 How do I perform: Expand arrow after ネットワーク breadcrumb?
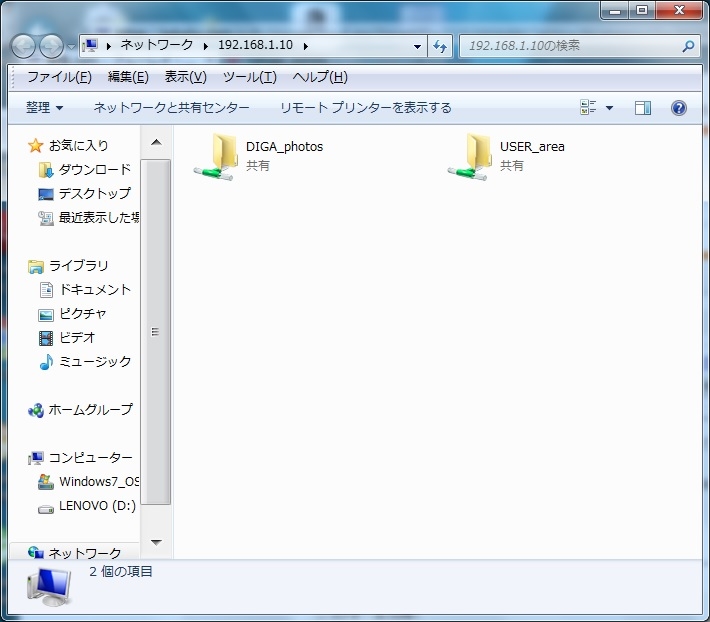tap(206, 46)
